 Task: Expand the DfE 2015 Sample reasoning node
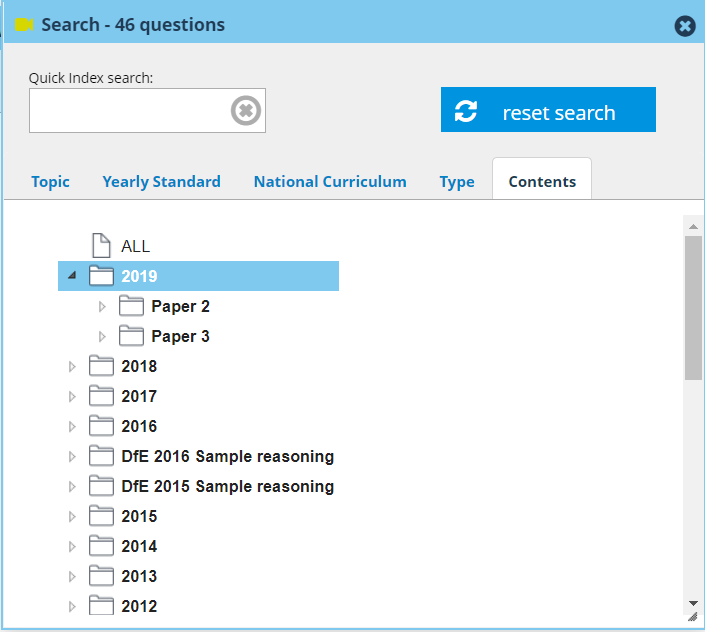pyautogui.click(x=71, y=486)
